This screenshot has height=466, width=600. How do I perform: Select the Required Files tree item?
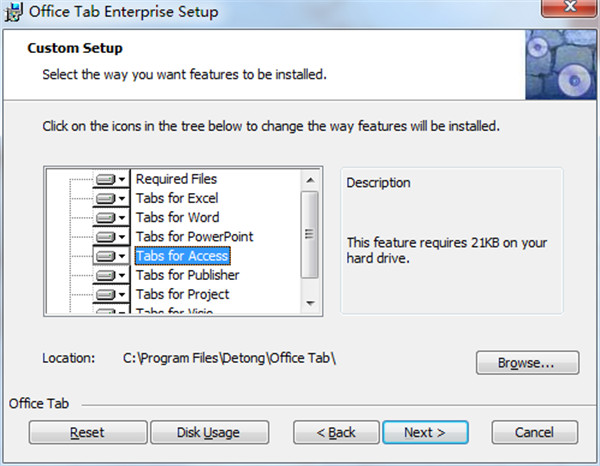(176, 179)
